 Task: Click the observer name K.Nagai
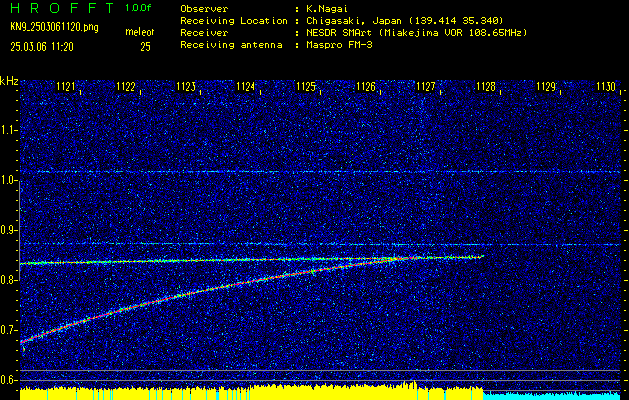(x=327, y=8)
